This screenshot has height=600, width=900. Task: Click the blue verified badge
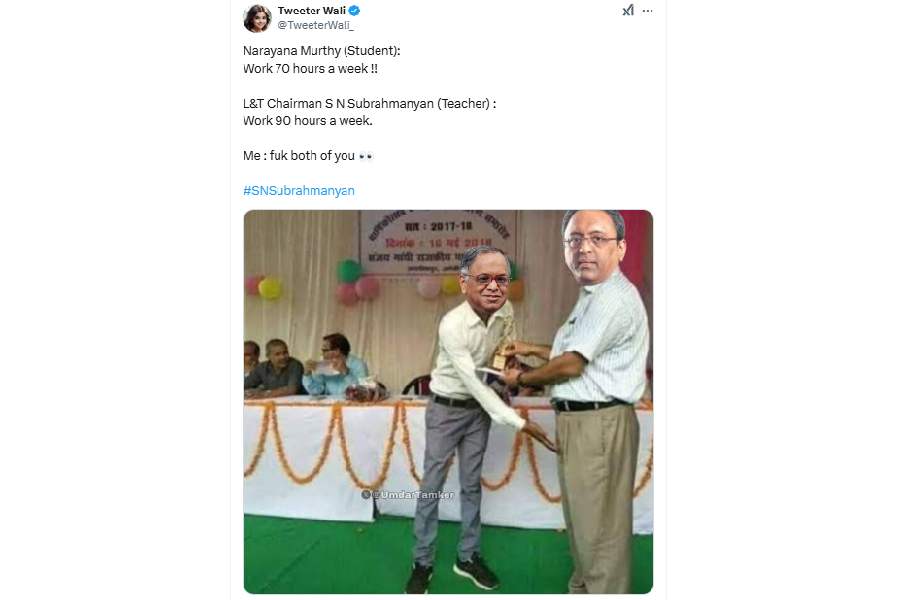[x=355, y=10]
